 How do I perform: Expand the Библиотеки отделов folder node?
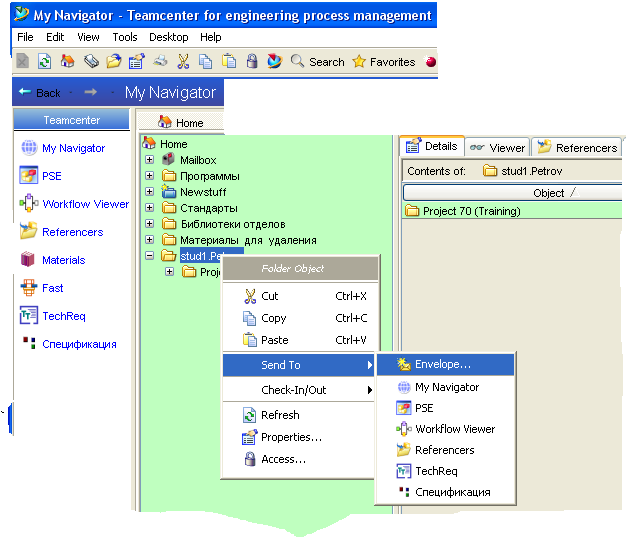[x=149, y=224]
